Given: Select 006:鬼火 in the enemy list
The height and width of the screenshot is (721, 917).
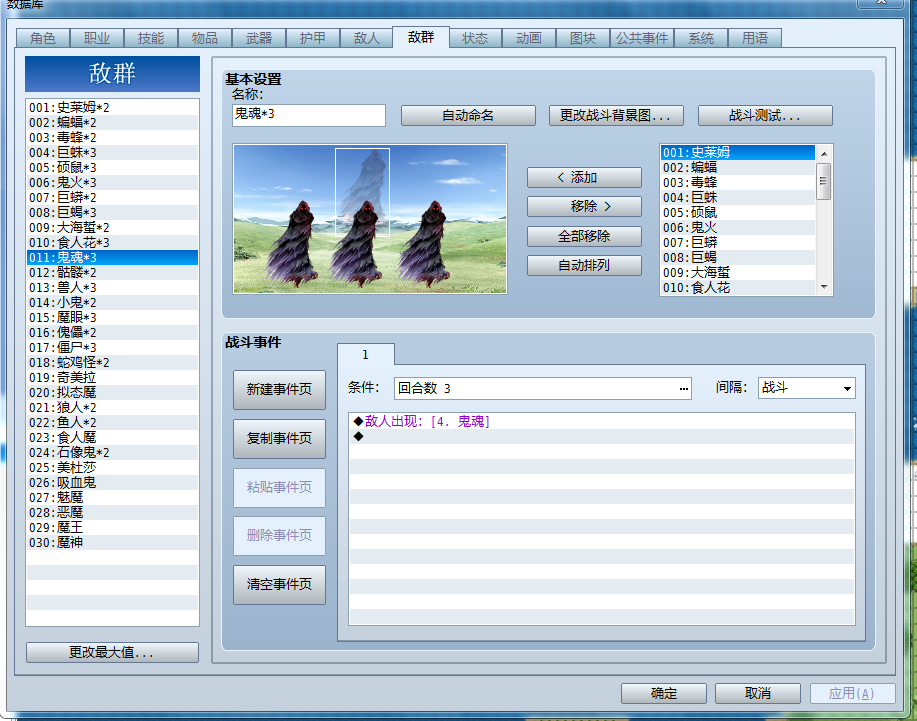Looking at the screenshot, I should point(737,227).
